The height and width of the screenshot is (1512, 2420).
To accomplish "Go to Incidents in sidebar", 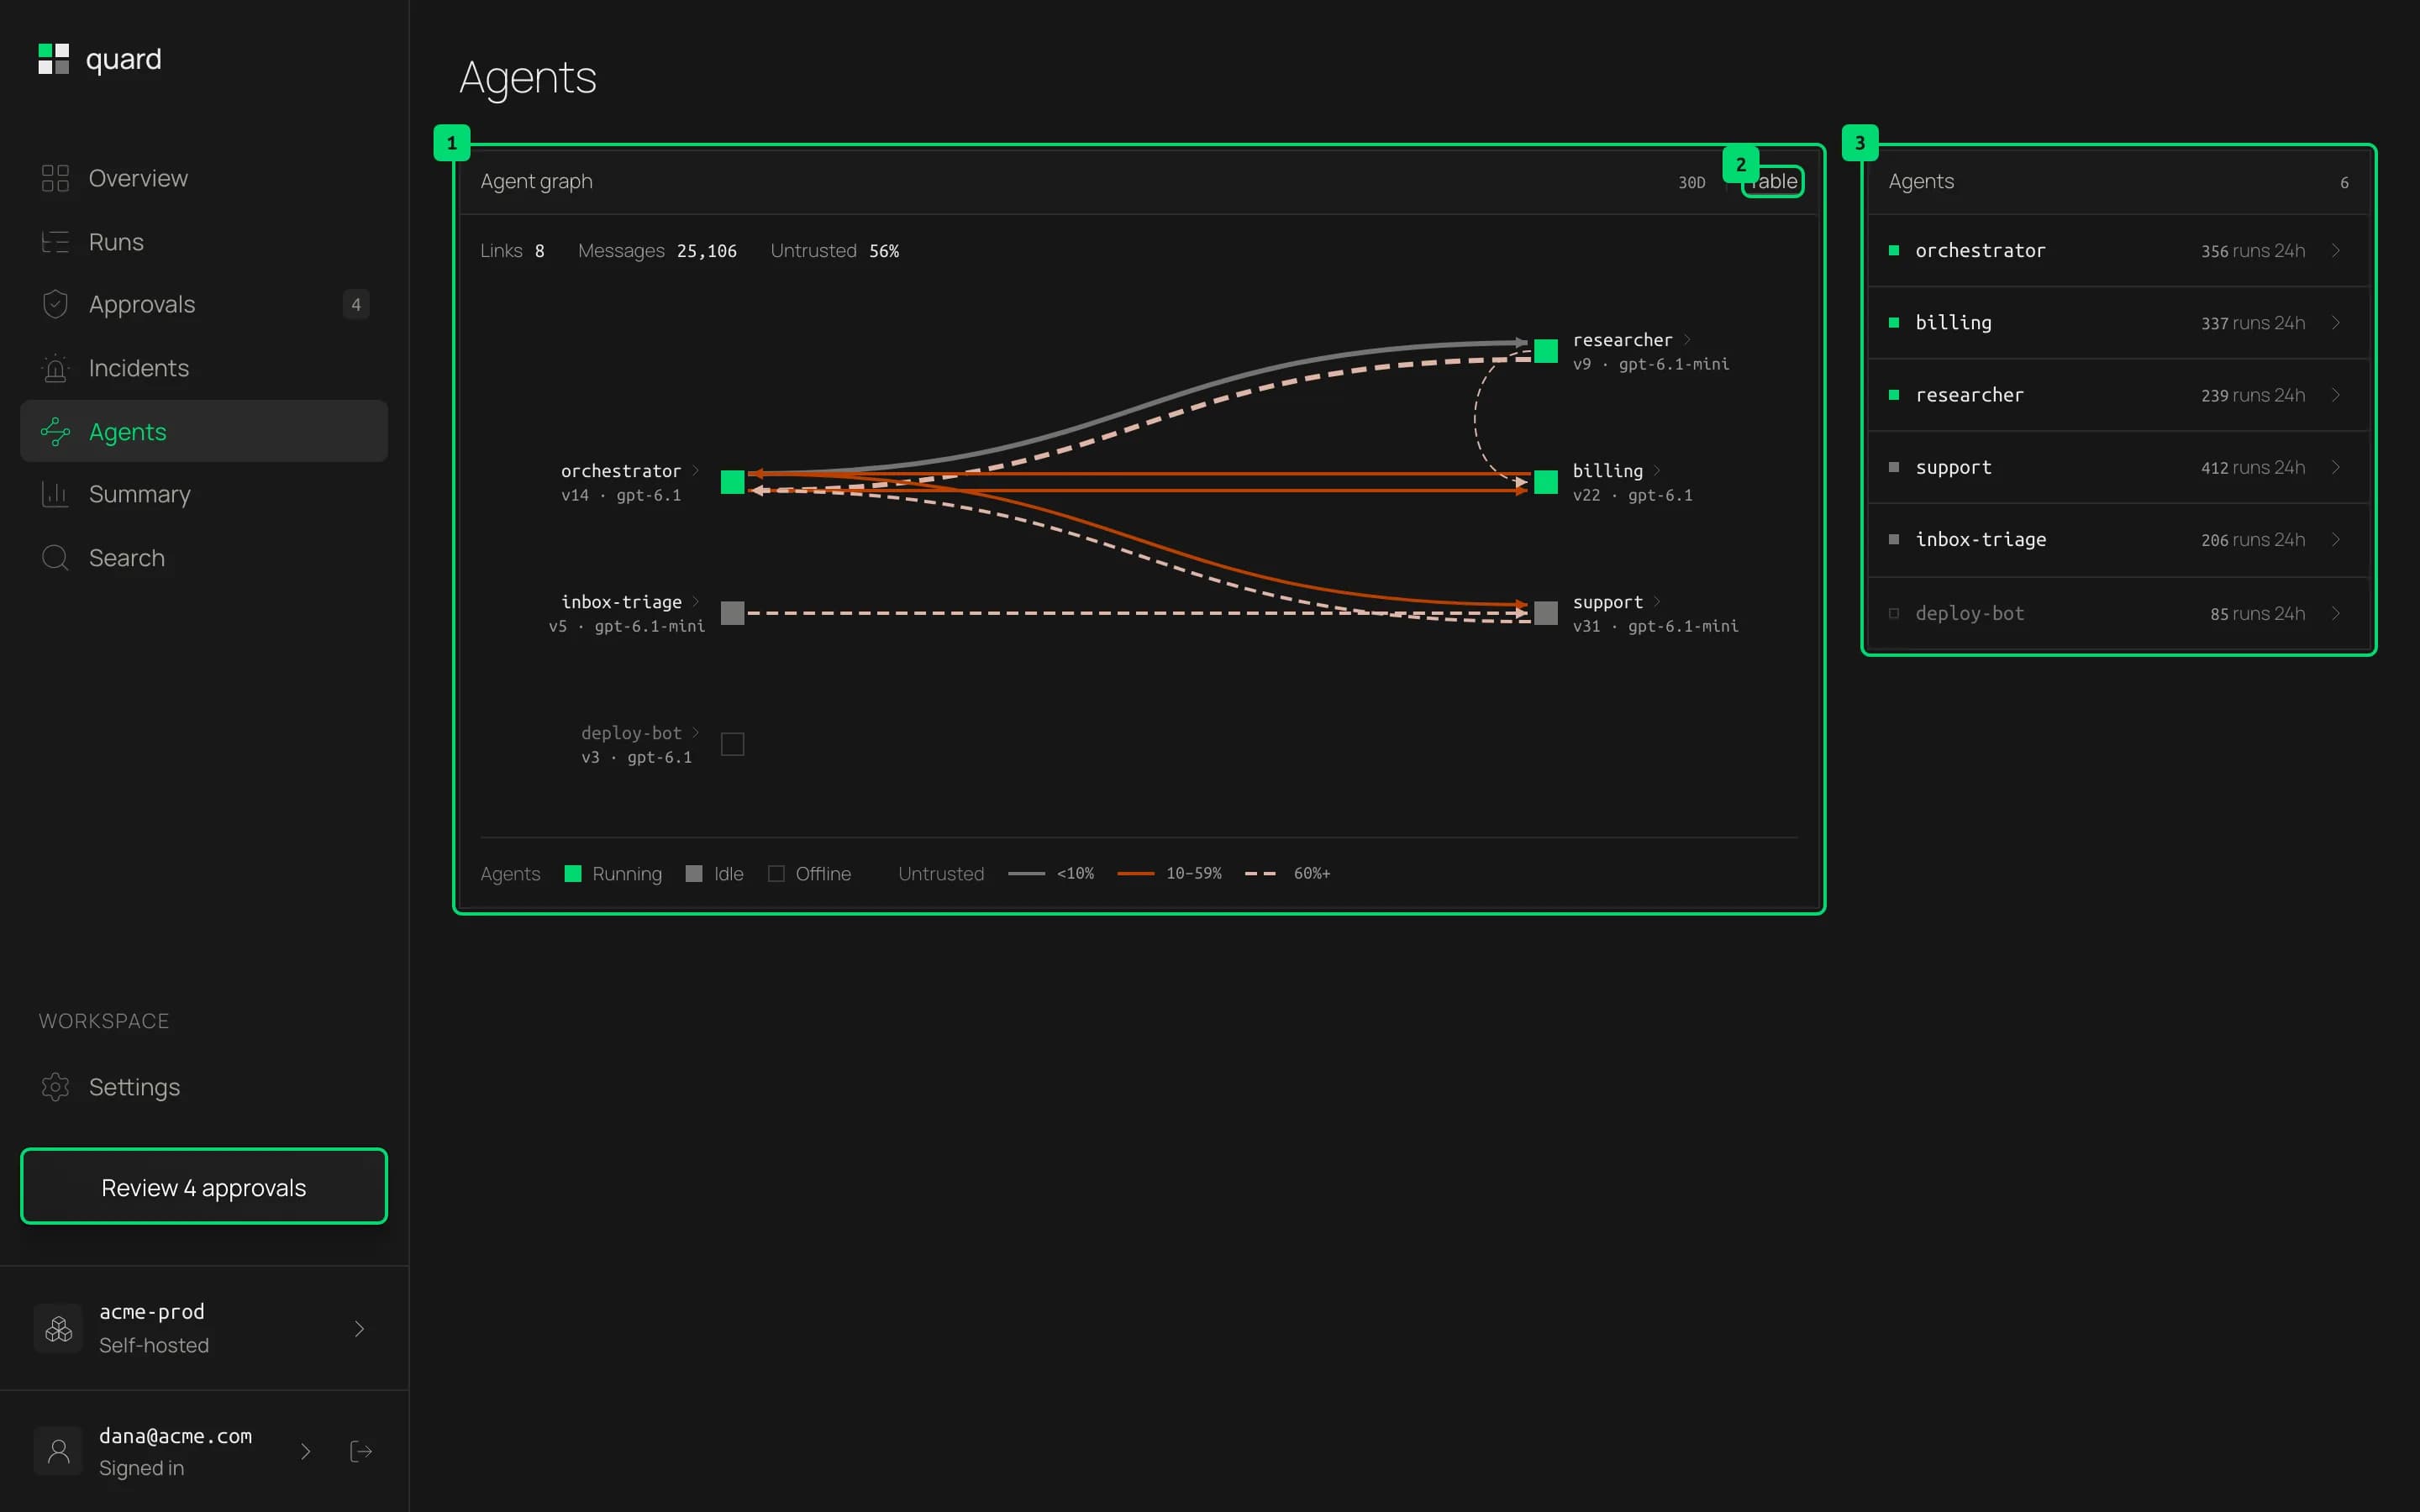I will pos(204,368).
